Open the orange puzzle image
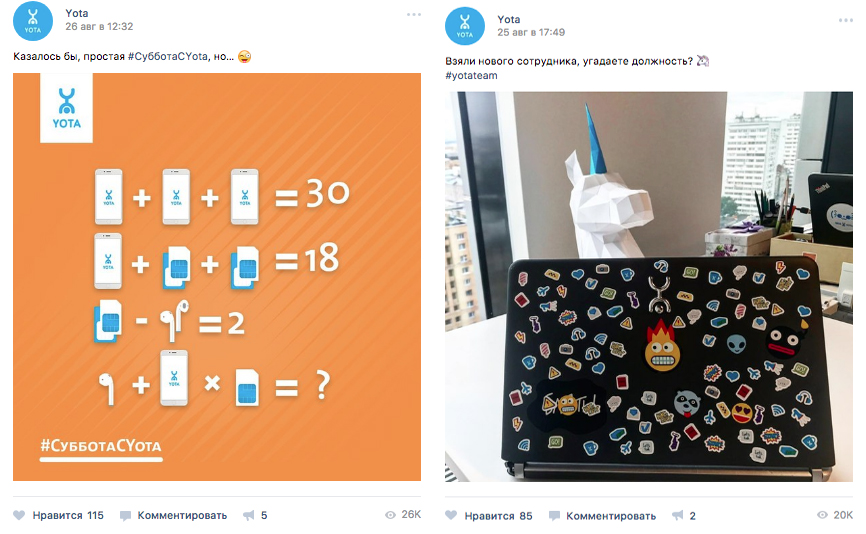 click(217, 277)
